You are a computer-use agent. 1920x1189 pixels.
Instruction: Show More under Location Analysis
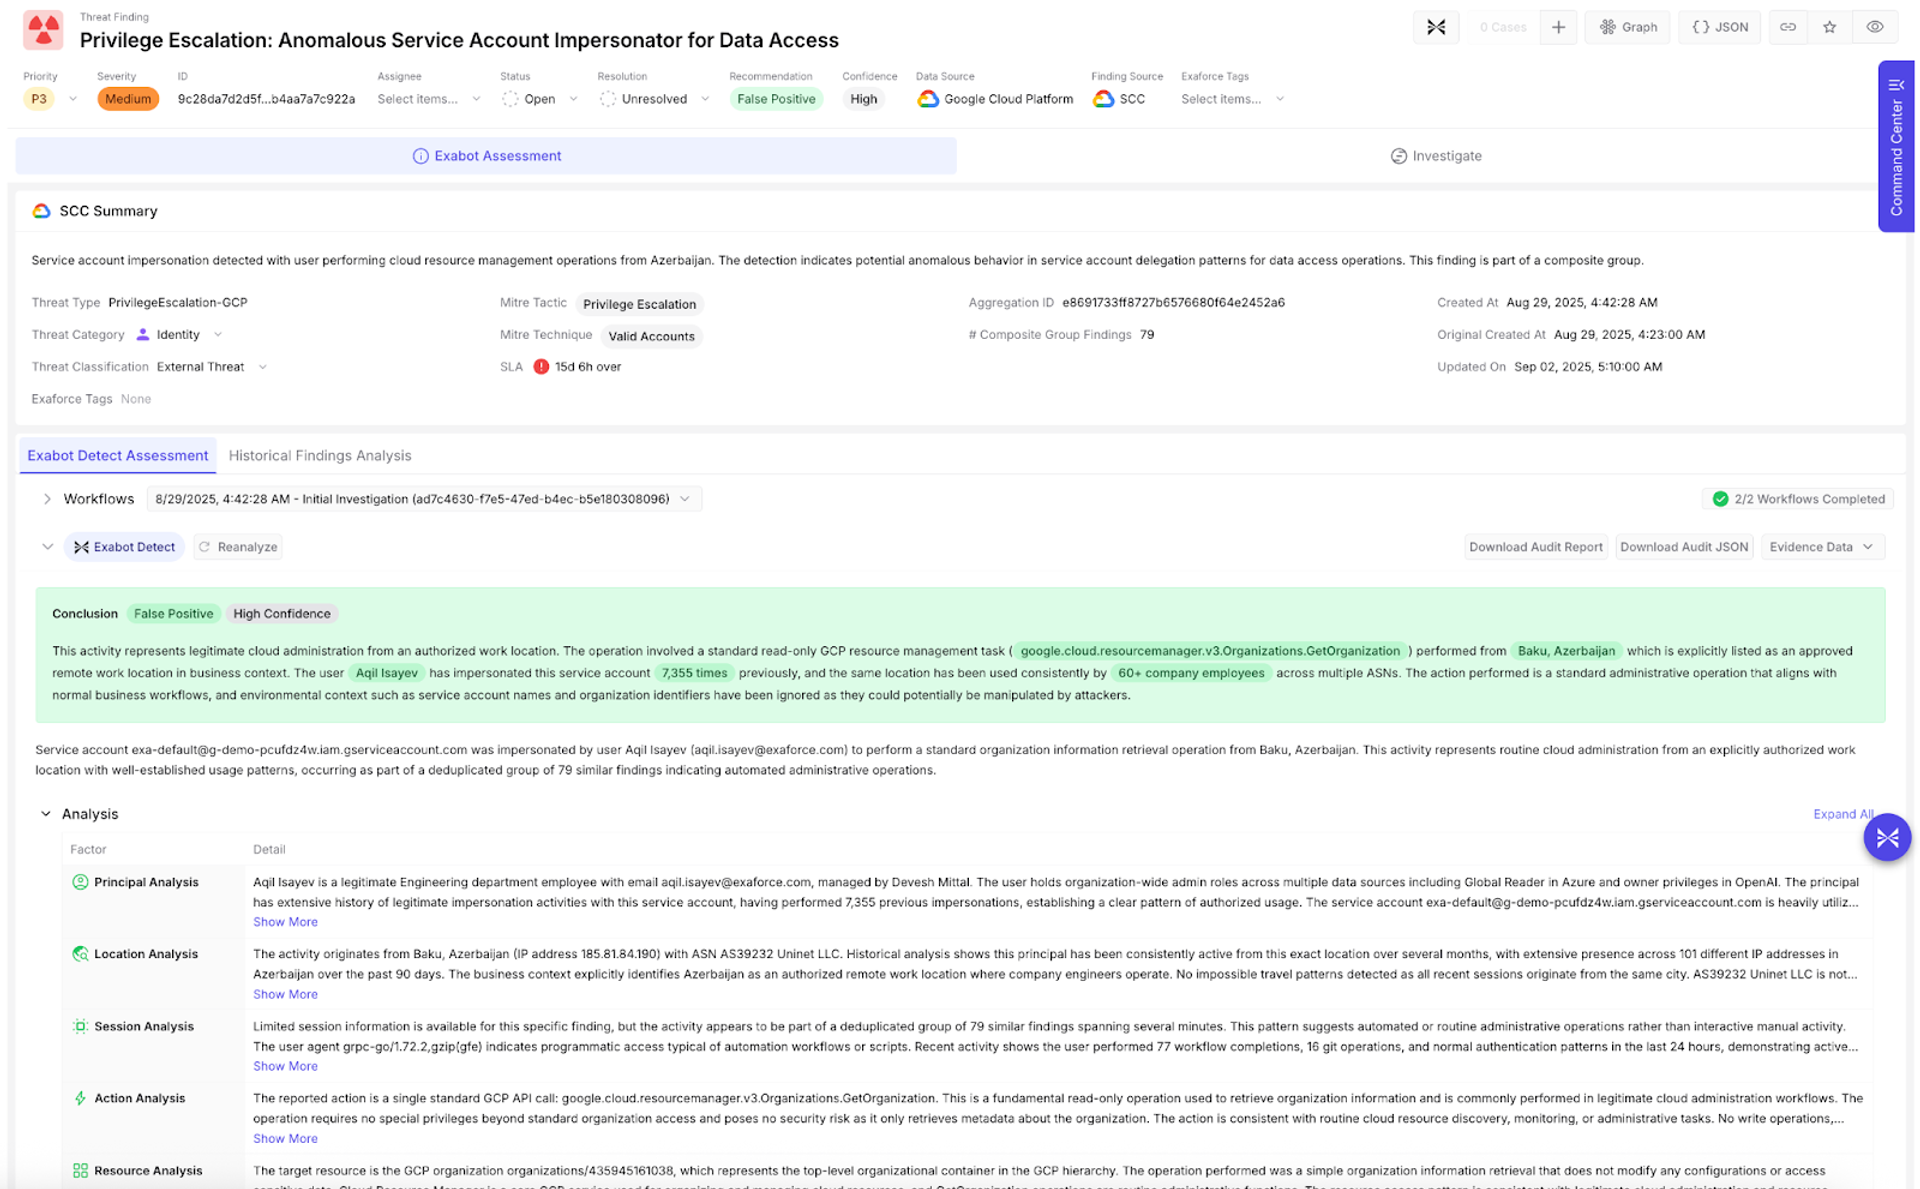click(285, 994)
